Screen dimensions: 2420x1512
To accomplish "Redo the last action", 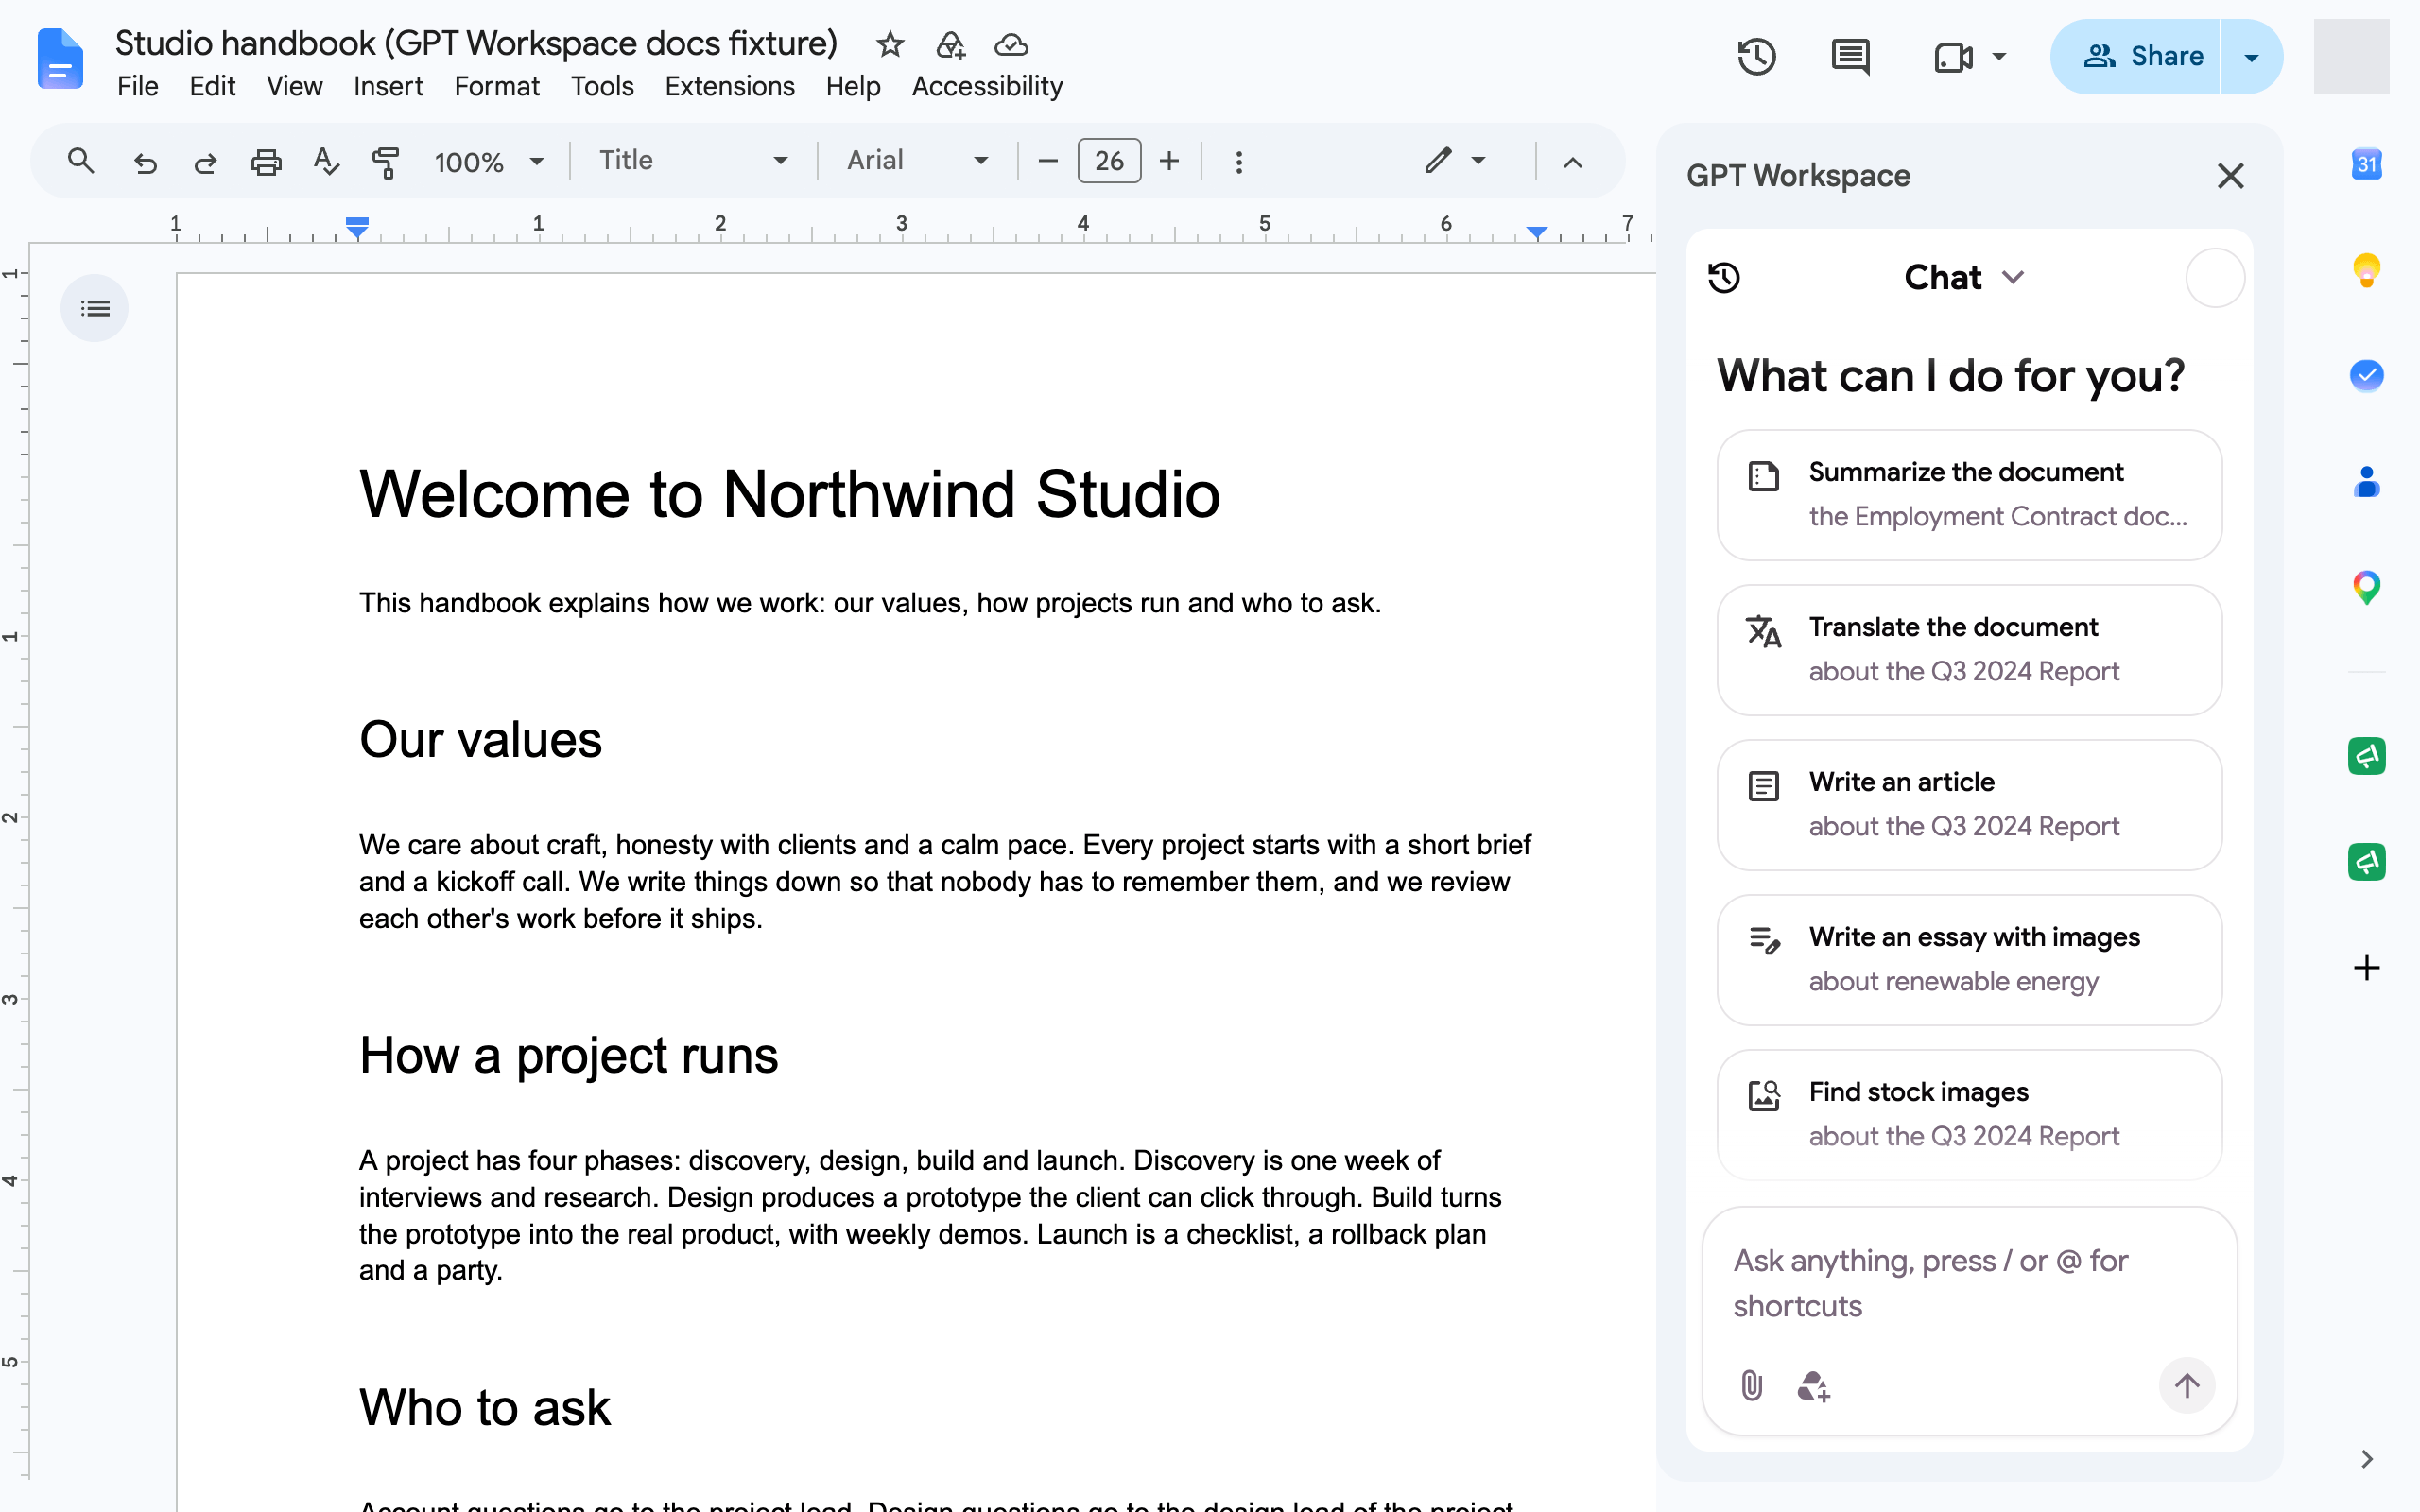I will (x=205, y=161).
